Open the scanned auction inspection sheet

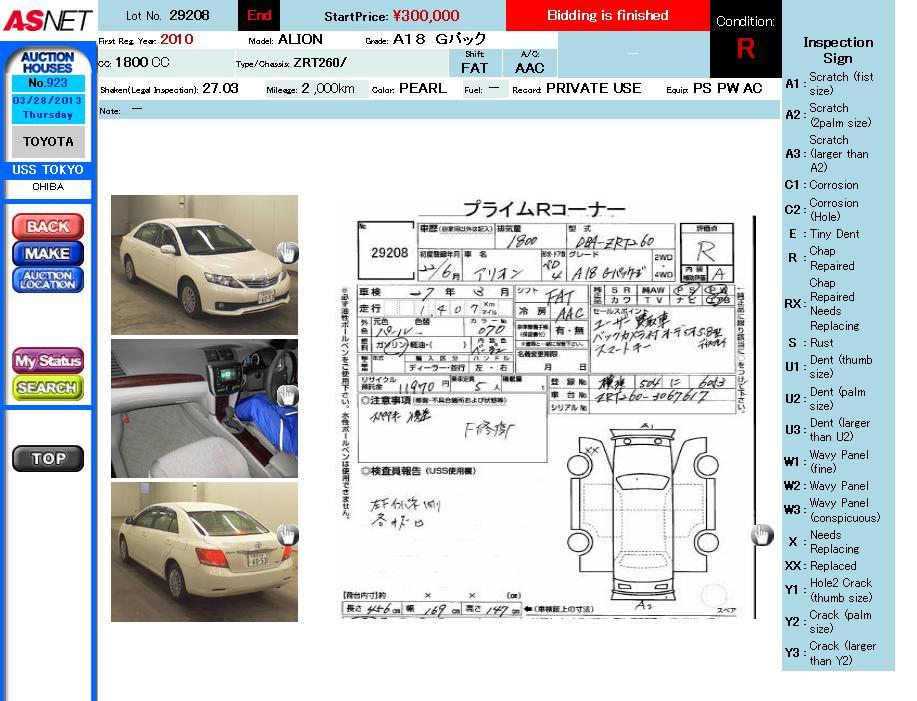(x=545, y=410)
